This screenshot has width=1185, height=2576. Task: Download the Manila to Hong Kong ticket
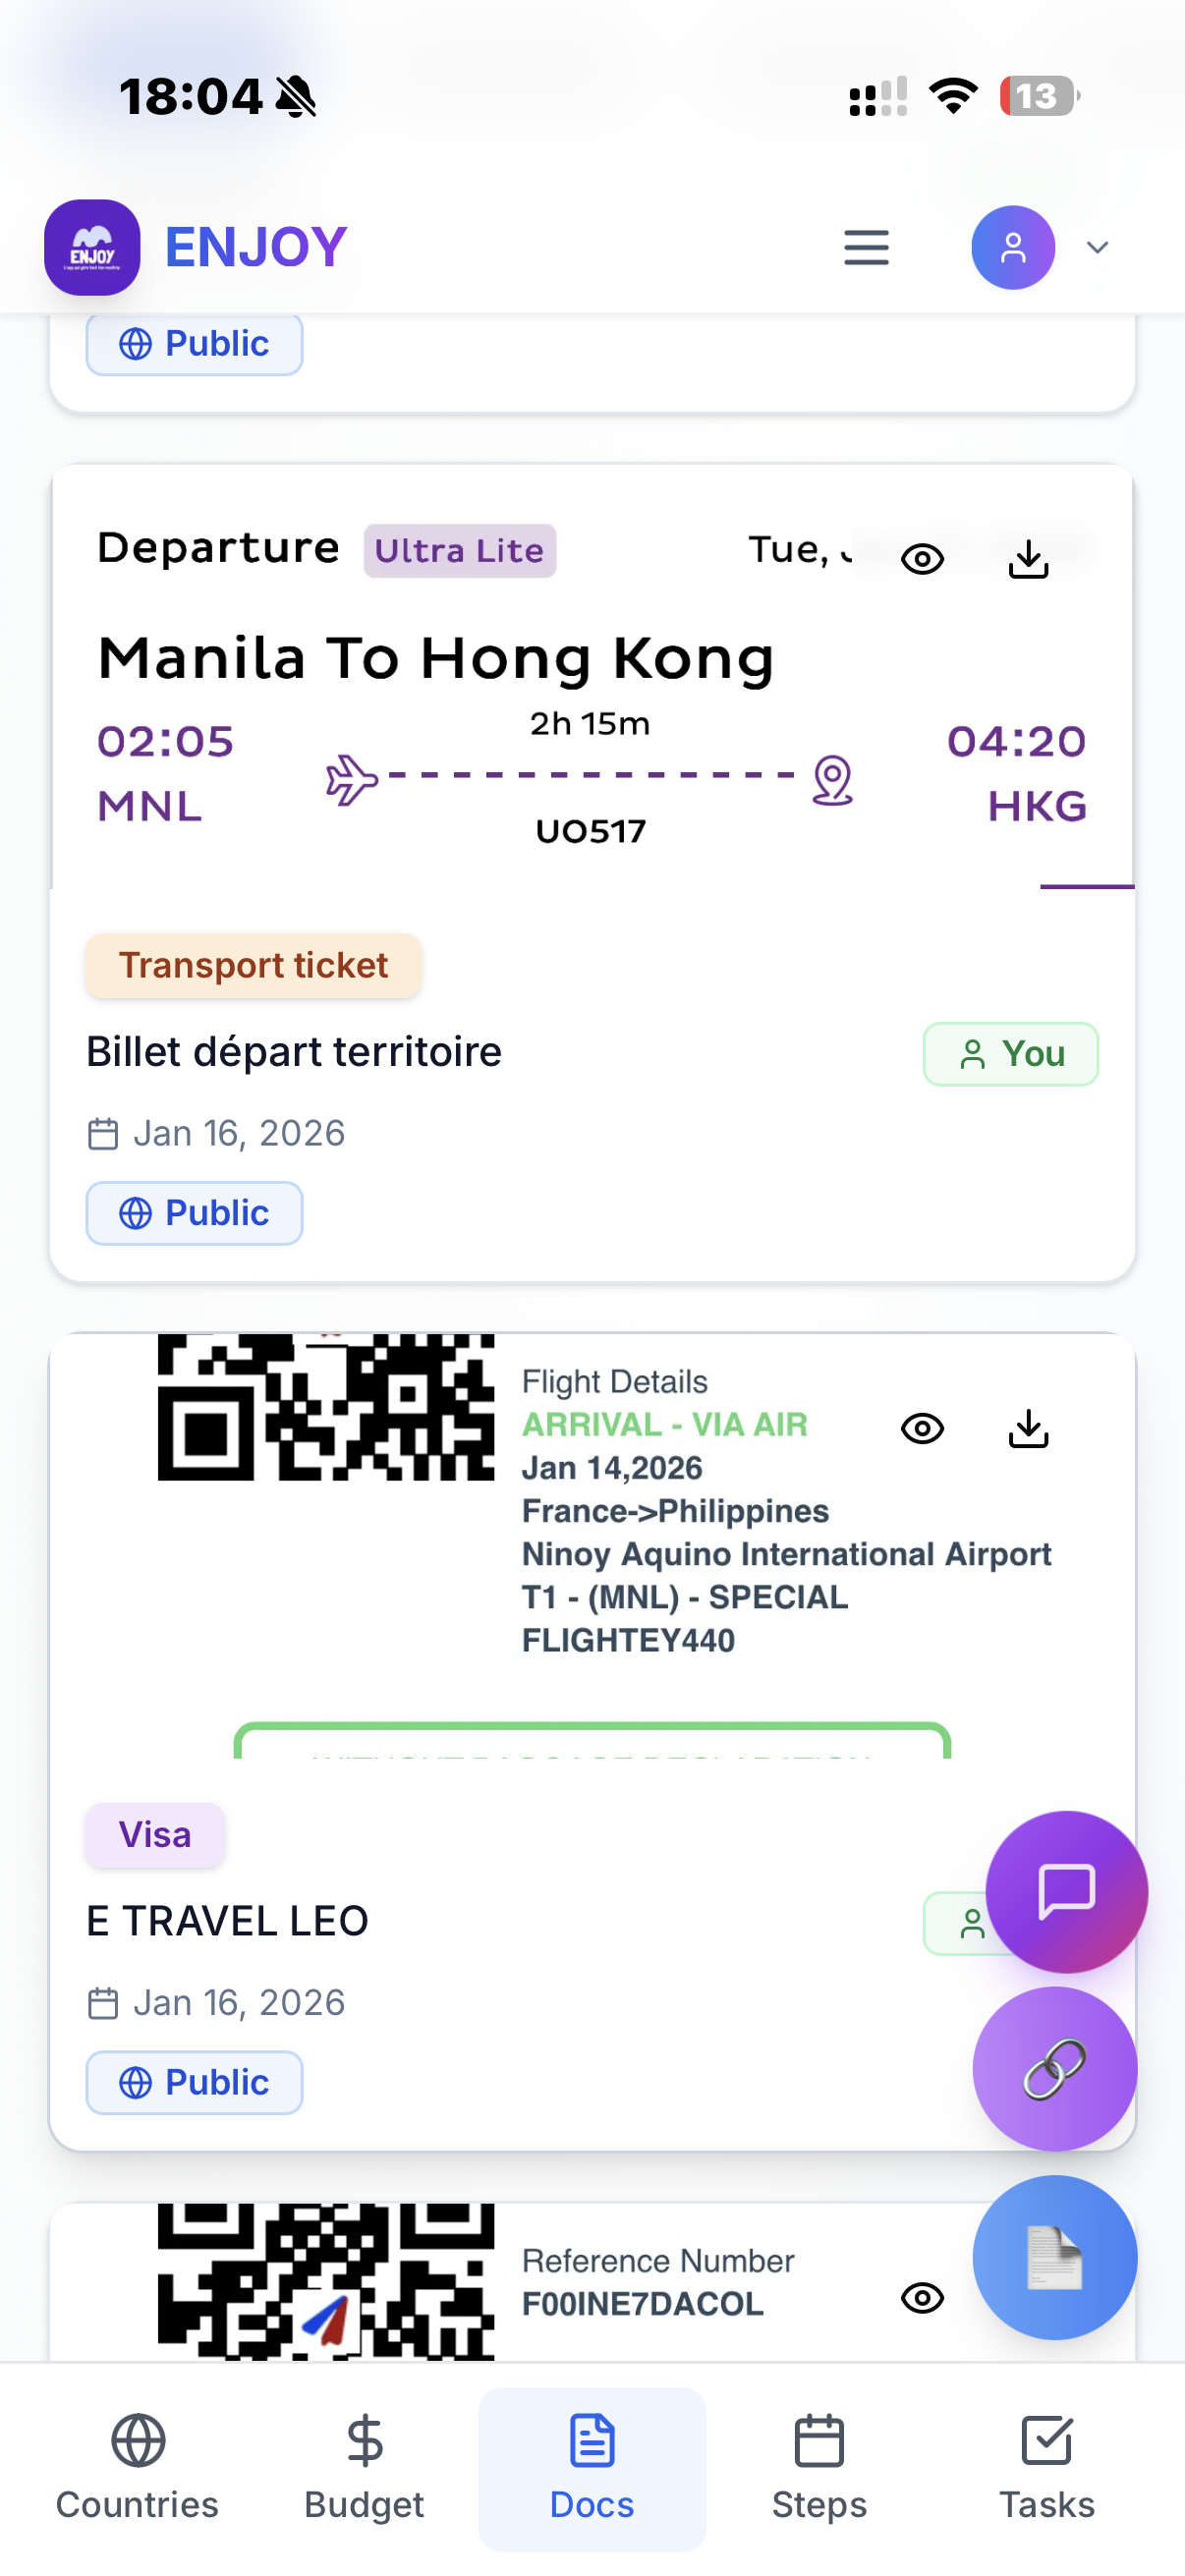pos(1028,559)
